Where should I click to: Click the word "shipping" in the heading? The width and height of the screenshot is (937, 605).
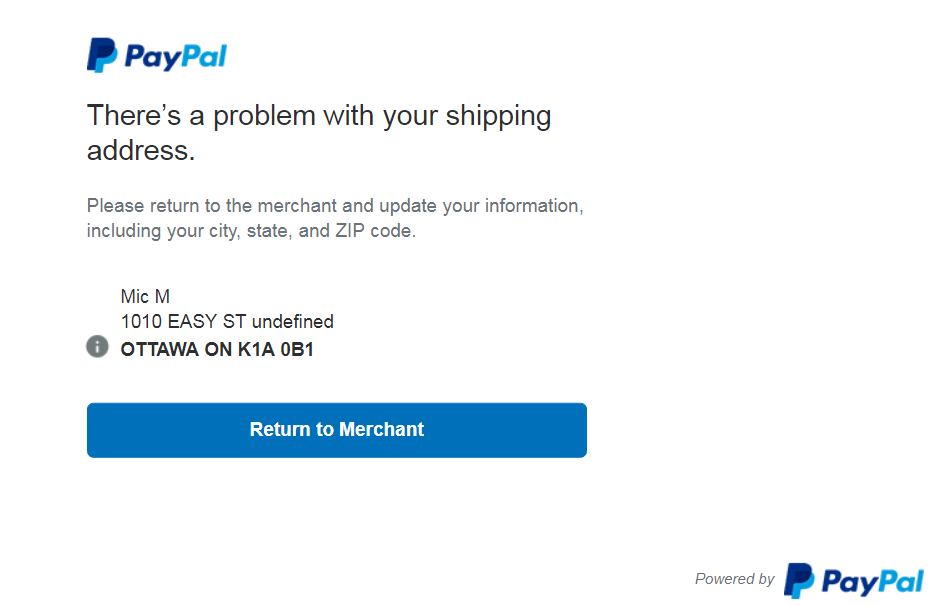click(498, 115)
